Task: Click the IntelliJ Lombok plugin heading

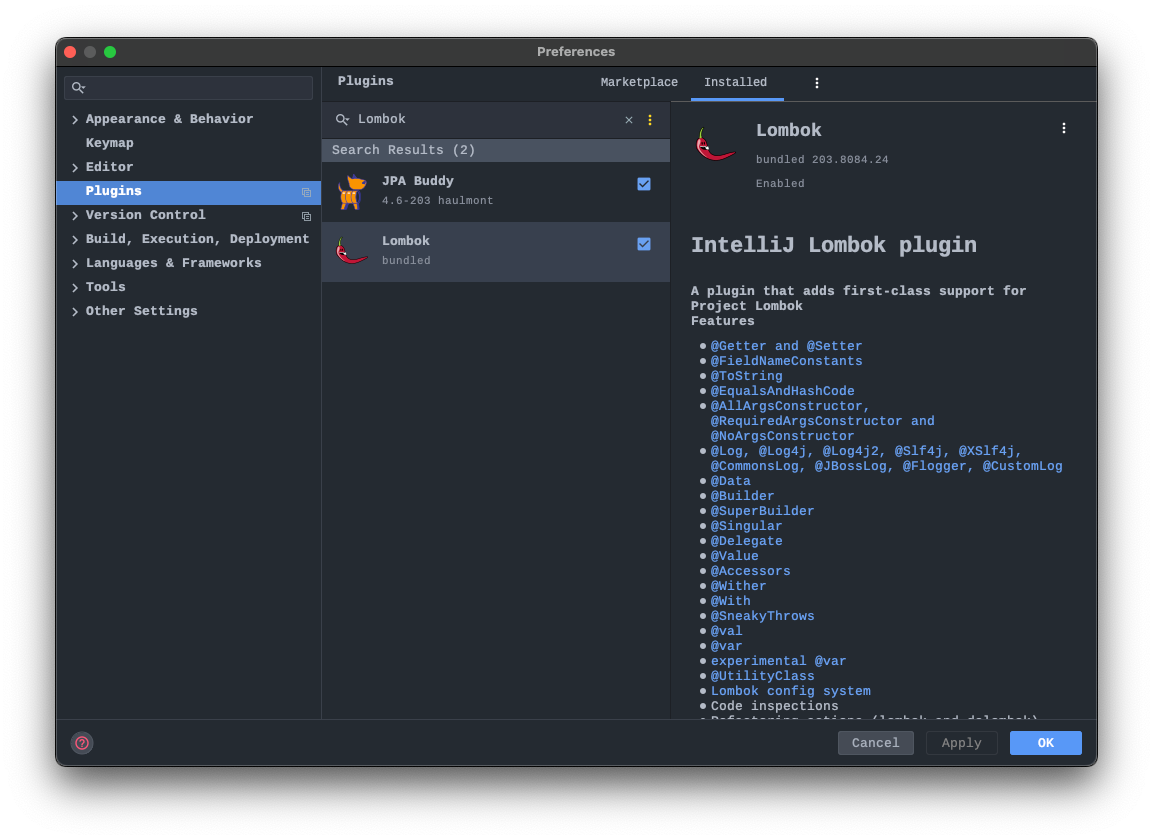Action: click(x=833, y=245)
